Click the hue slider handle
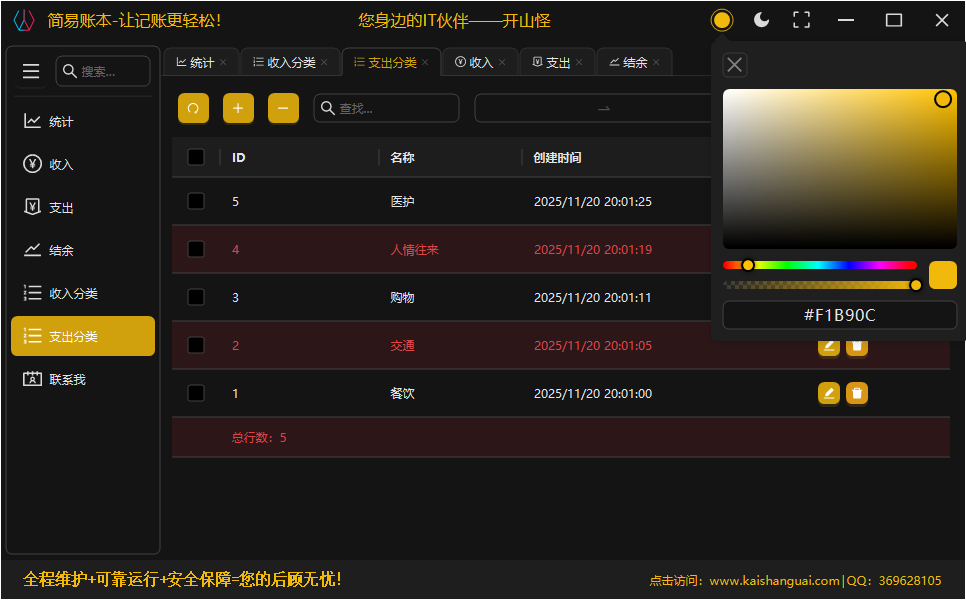 pos(748,265)
